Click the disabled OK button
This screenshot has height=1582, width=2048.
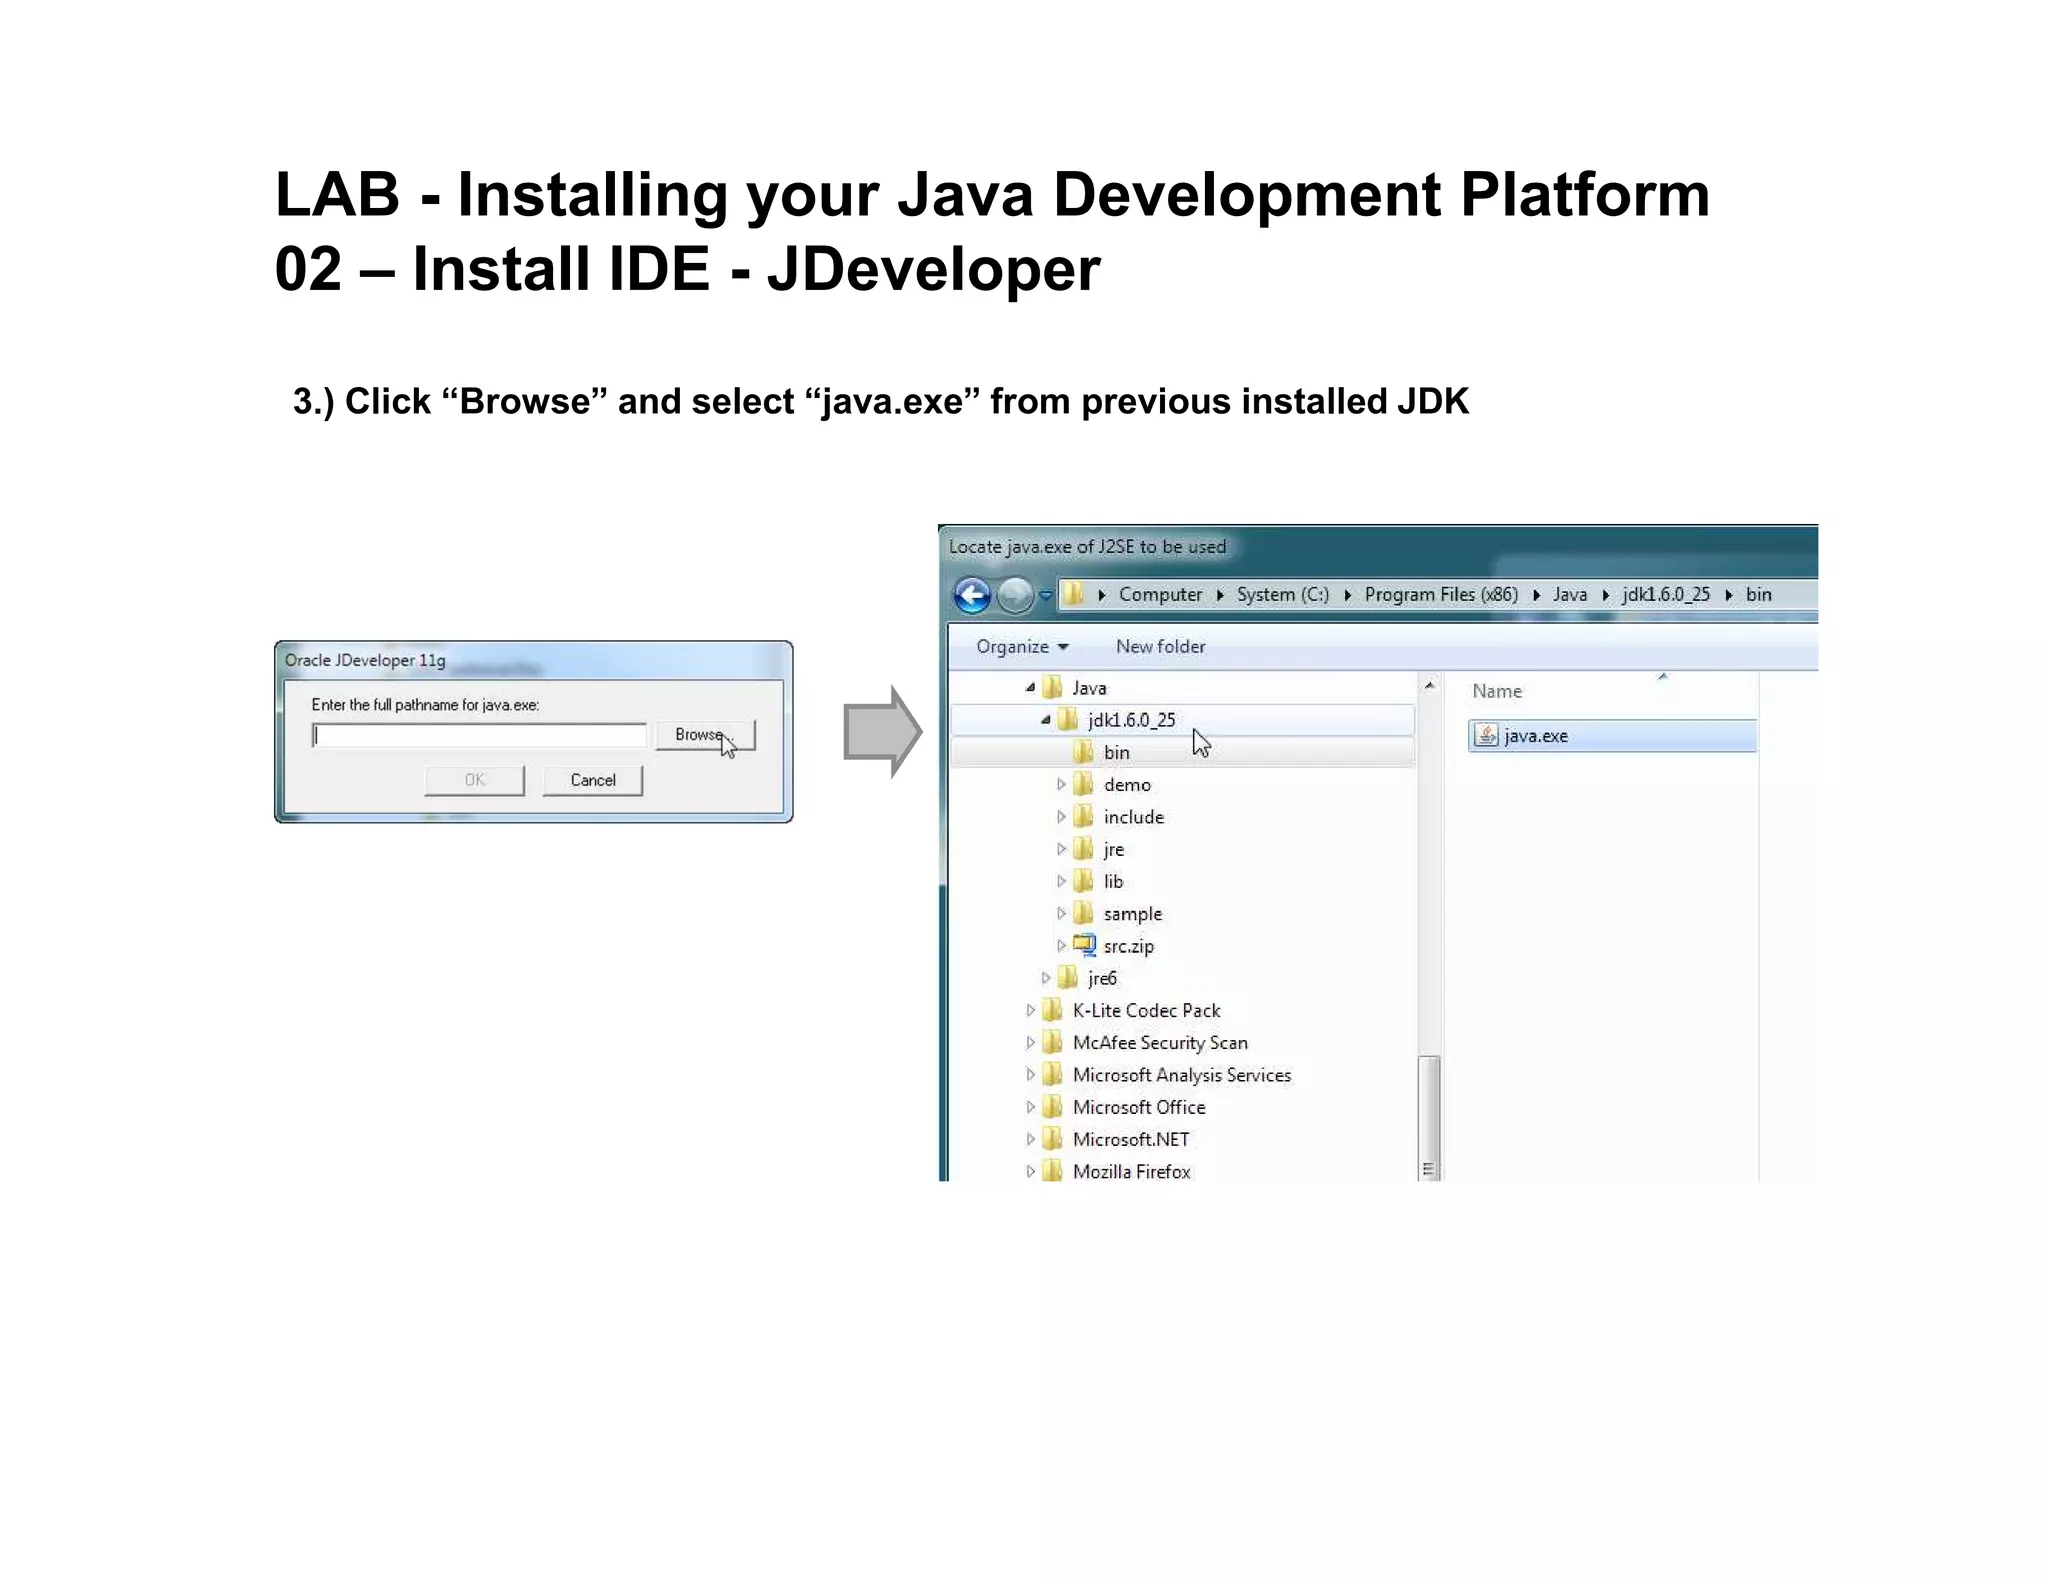click(474, 780)
